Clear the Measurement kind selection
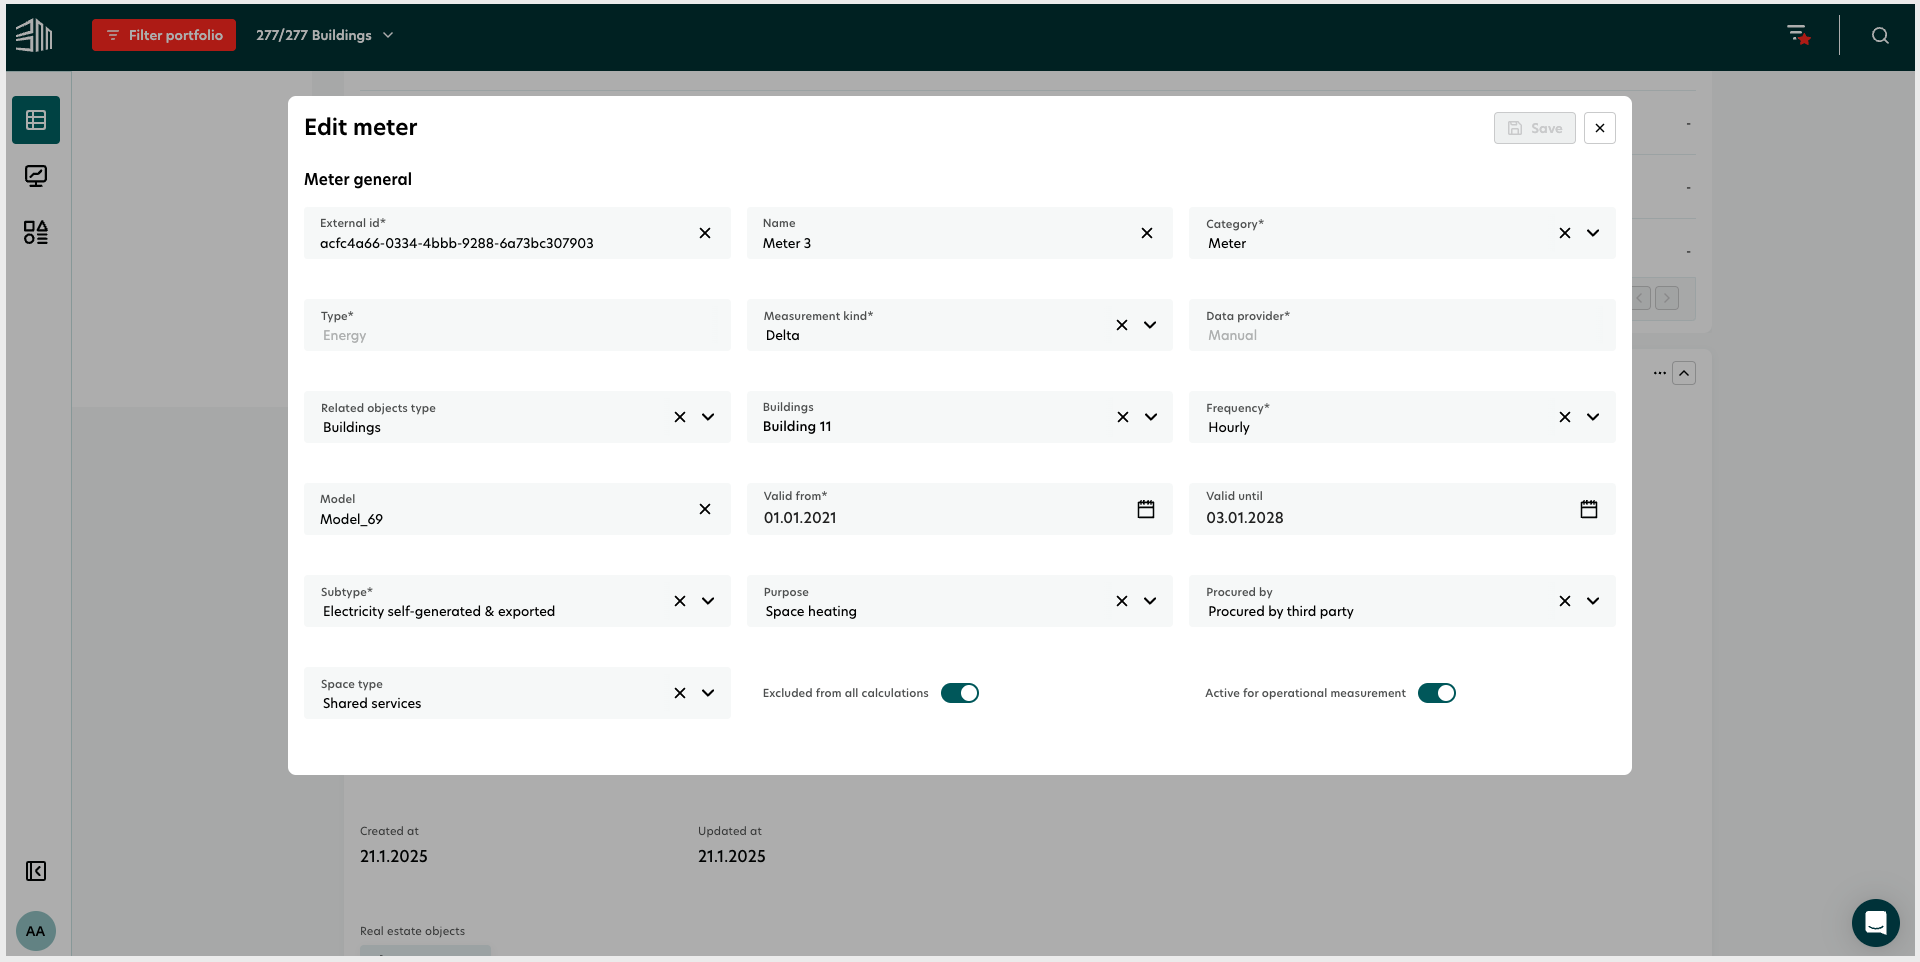Screen dimensions: 1920x962 click(x=1122, y=325)
